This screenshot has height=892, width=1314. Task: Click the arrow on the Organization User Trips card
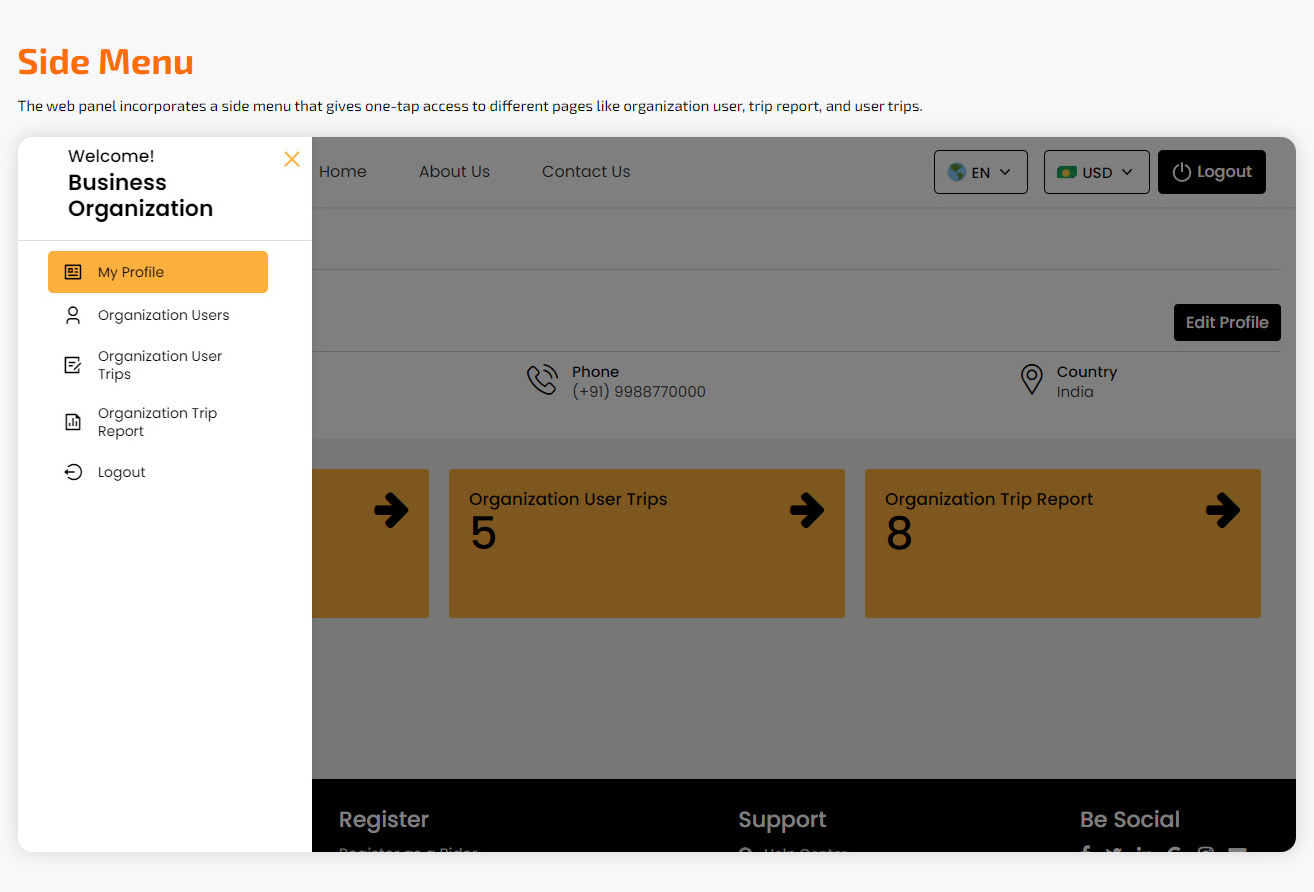pos(808,510)
